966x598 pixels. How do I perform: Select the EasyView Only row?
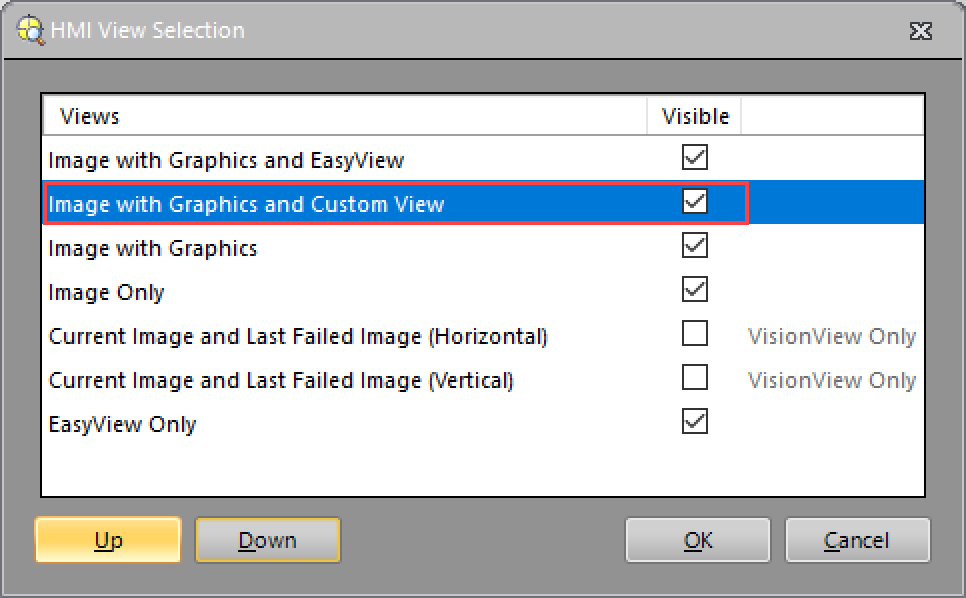[x=122, y=424]
